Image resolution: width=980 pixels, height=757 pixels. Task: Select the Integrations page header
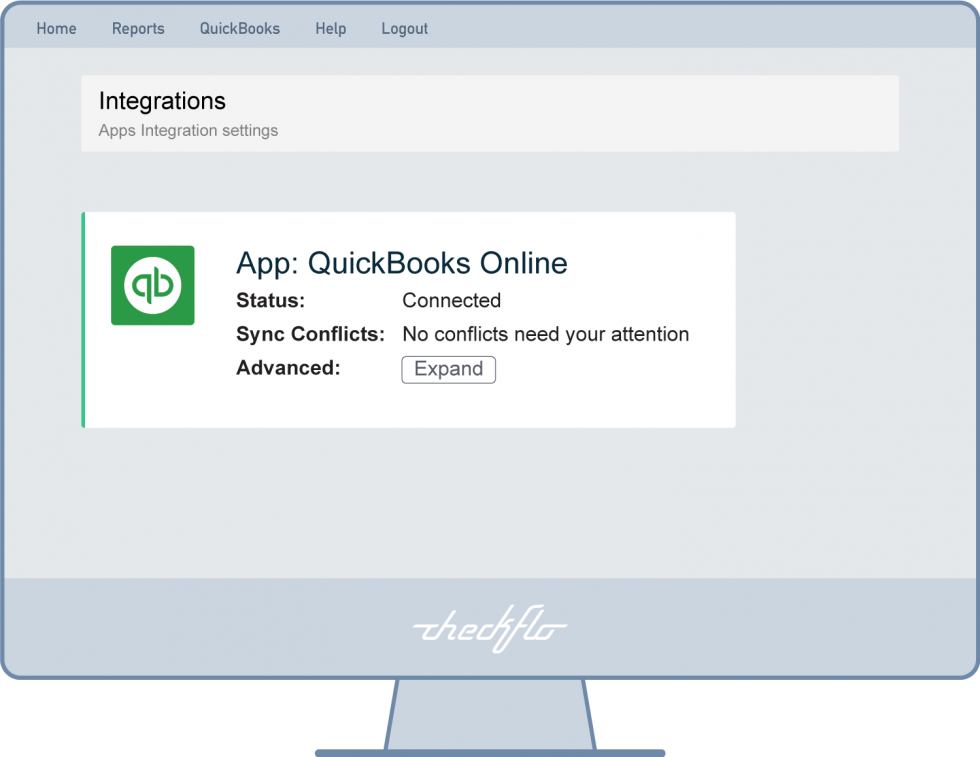click(162, 101)
